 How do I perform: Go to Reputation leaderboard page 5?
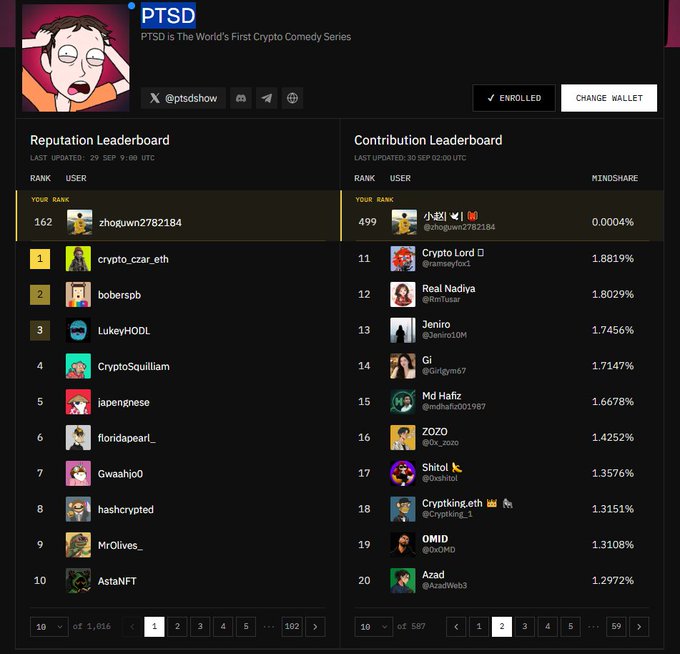click(x=246, y=627)
